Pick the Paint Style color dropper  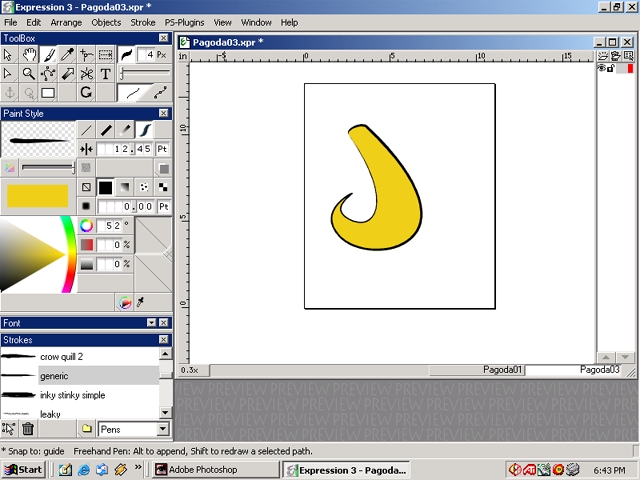pyautogui.click(x=140, y=302)
